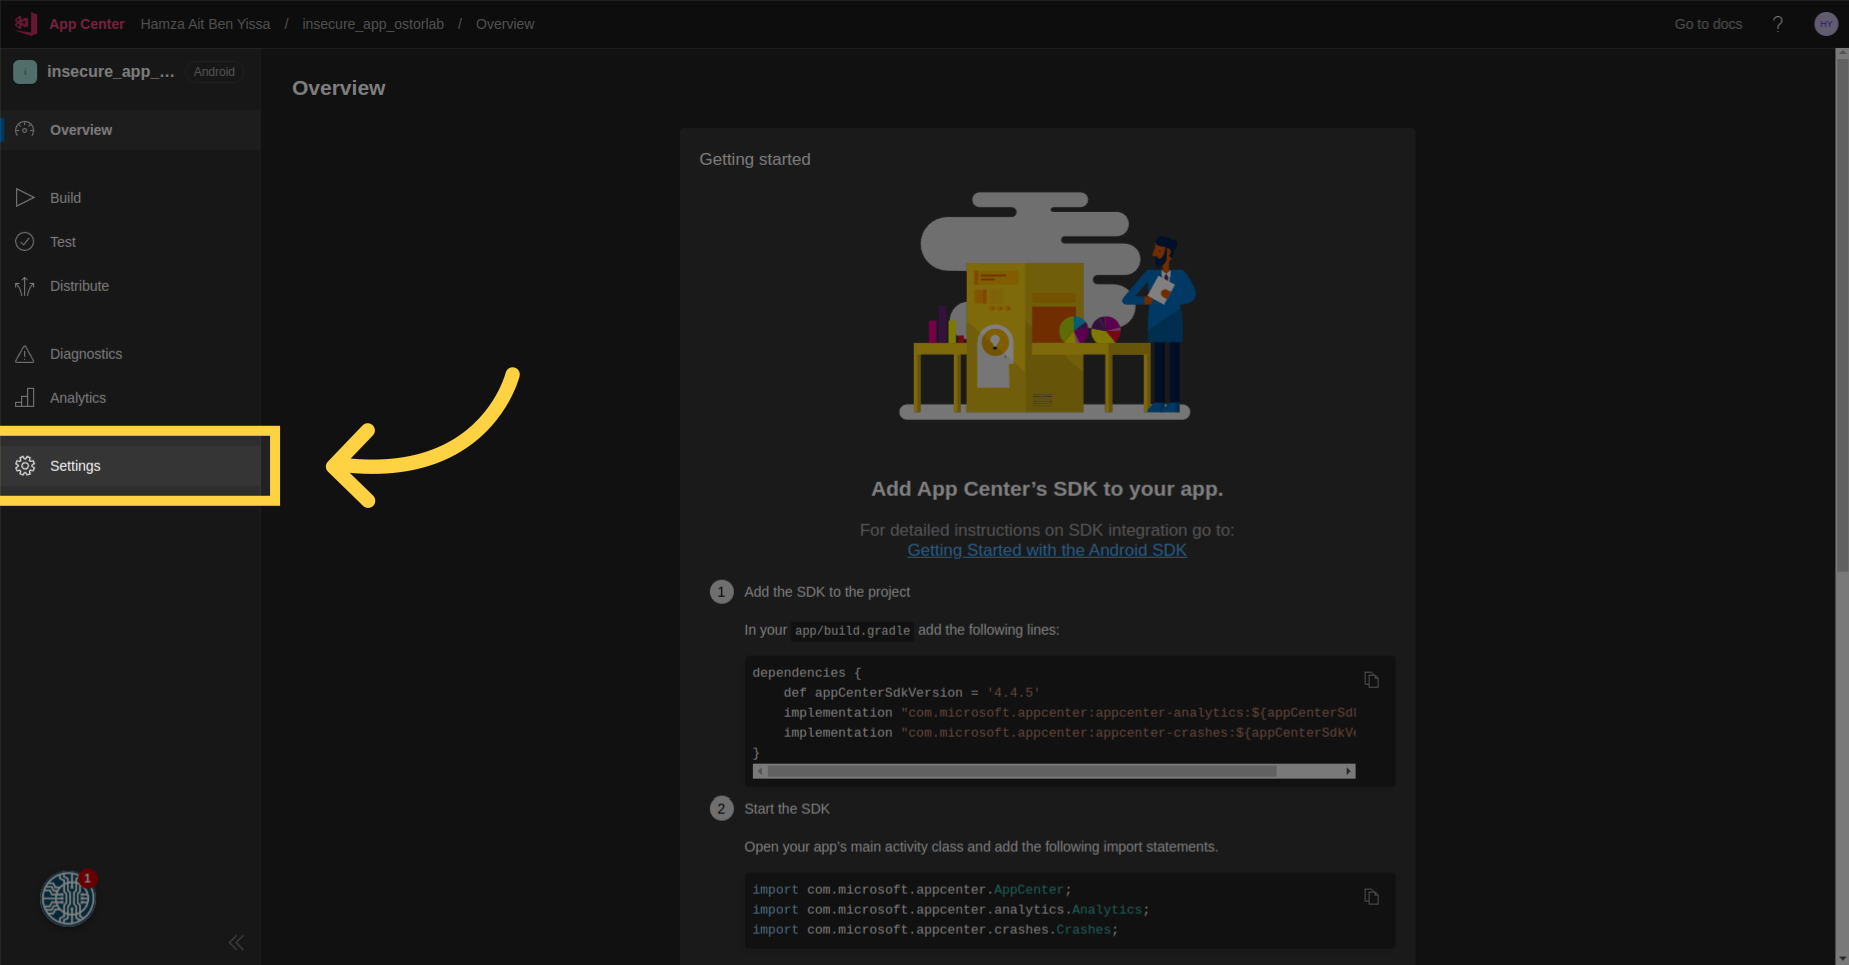Click the page vertical scrollbar
The height and width of the screenshot is (965, 1849).
click(x=1842, y=315)
